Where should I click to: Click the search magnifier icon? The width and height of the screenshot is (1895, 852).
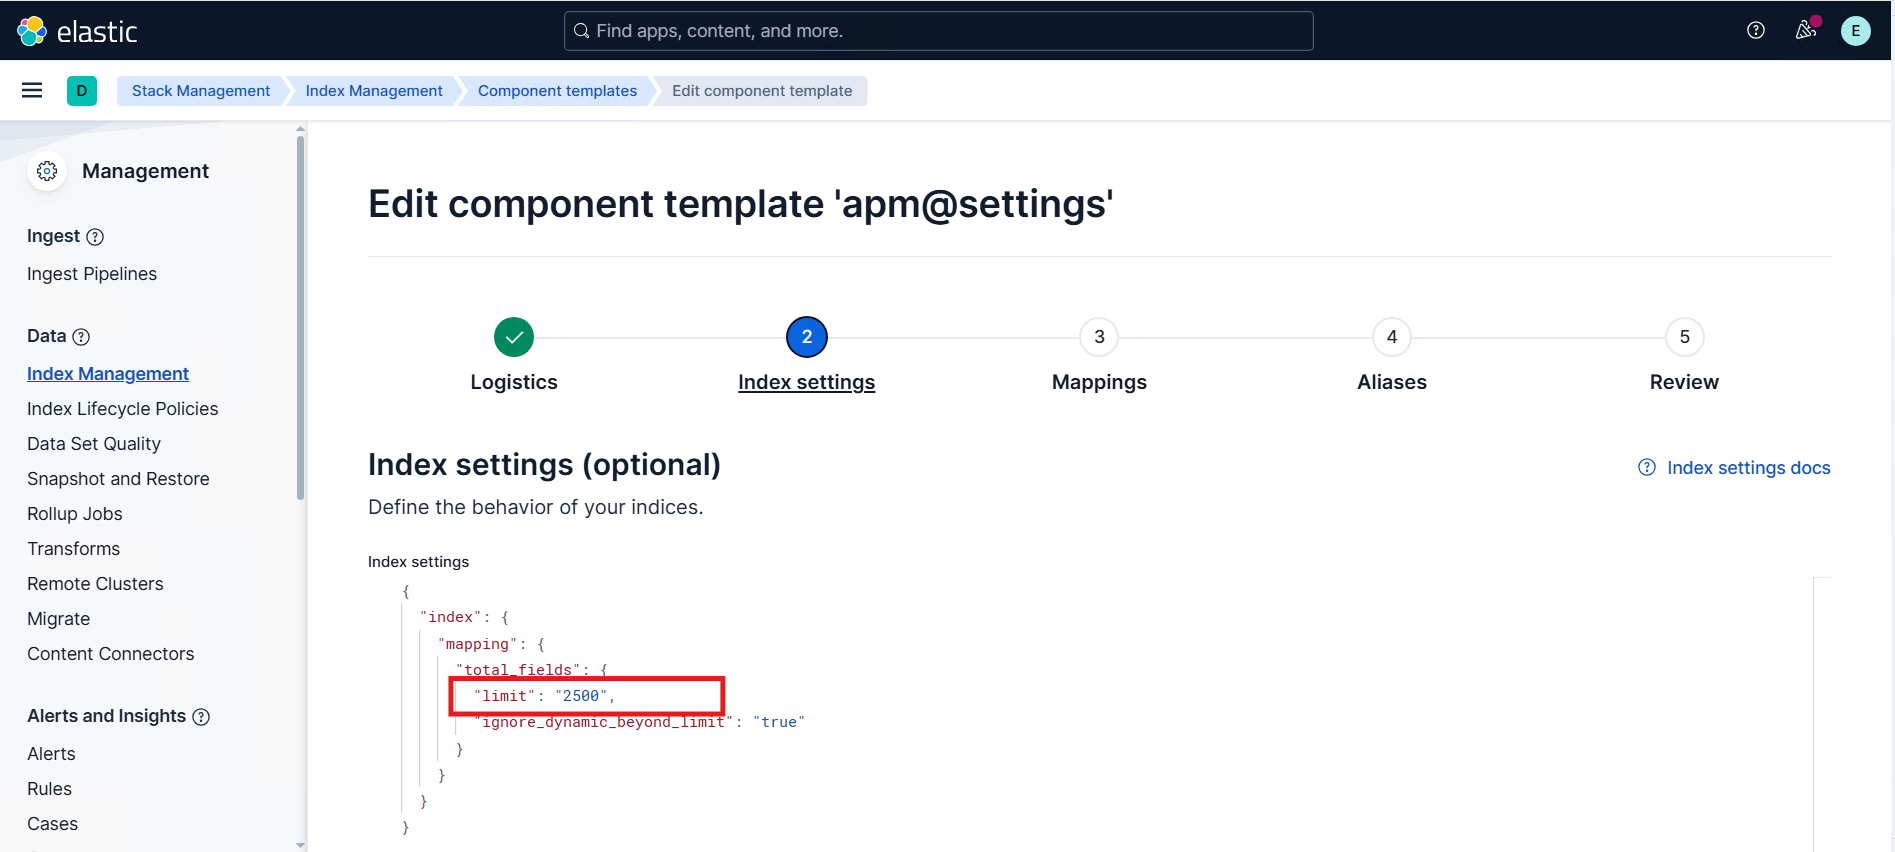point(581,31)
